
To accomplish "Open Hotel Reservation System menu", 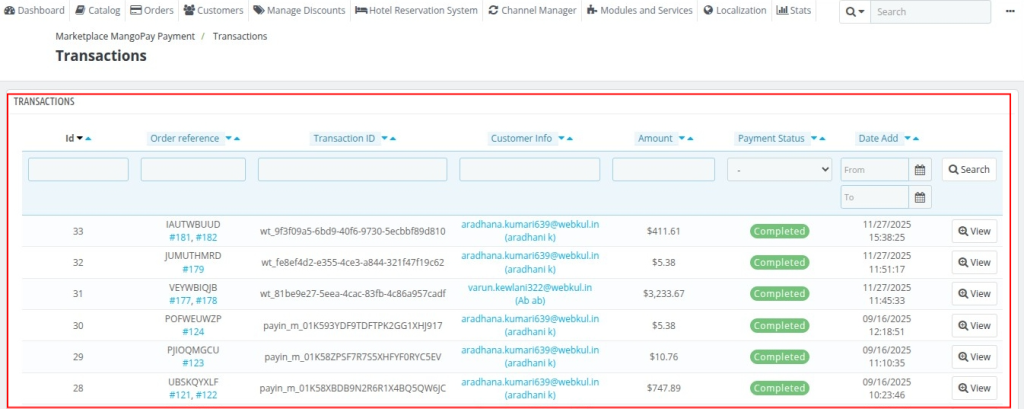I will (x=417, y=10).
